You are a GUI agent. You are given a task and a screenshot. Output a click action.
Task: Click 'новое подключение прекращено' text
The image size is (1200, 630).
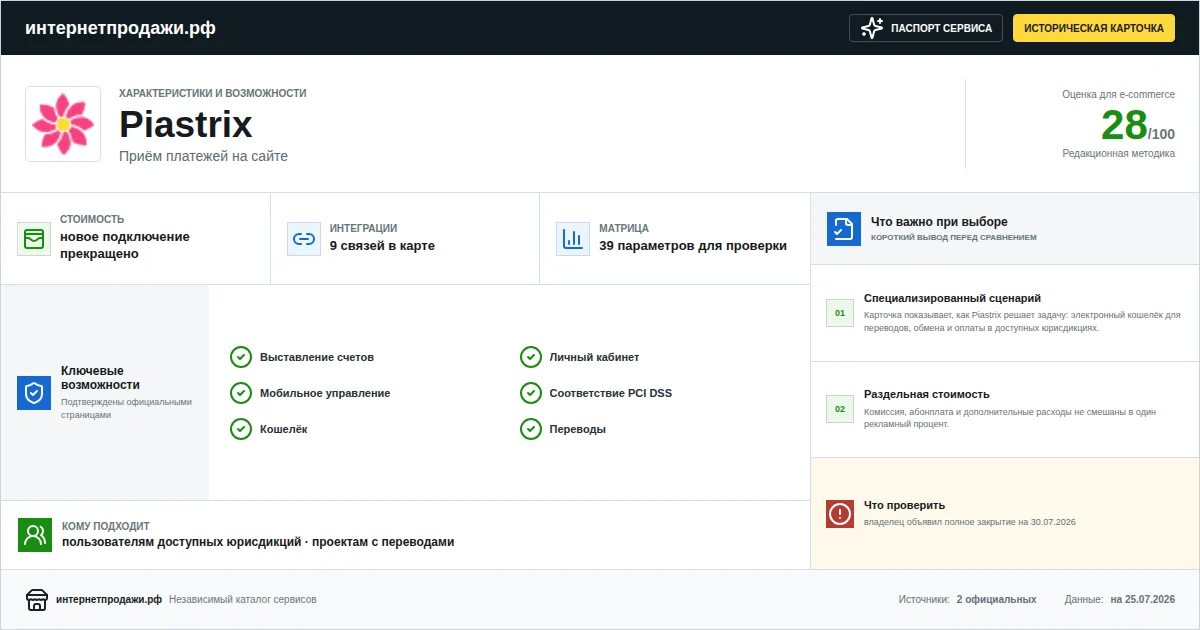[125, 245]
